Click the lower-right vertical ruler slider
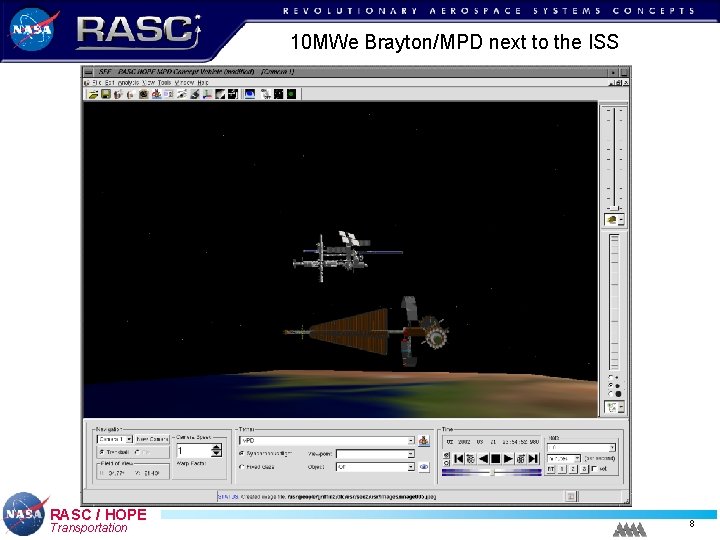The height and width of the screenshot is (540, 720). [x=614, y=302]
